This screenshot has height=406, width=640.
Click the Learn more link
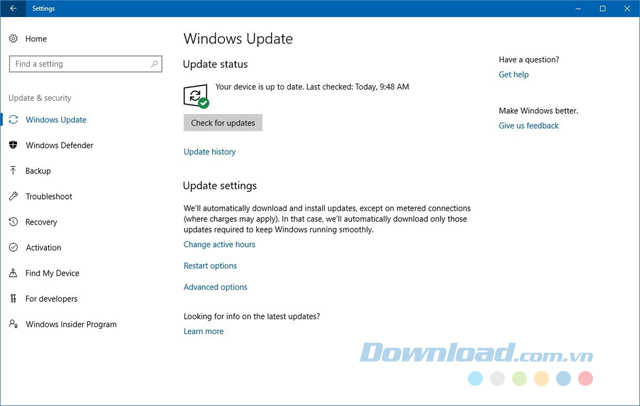pos(203,331)
